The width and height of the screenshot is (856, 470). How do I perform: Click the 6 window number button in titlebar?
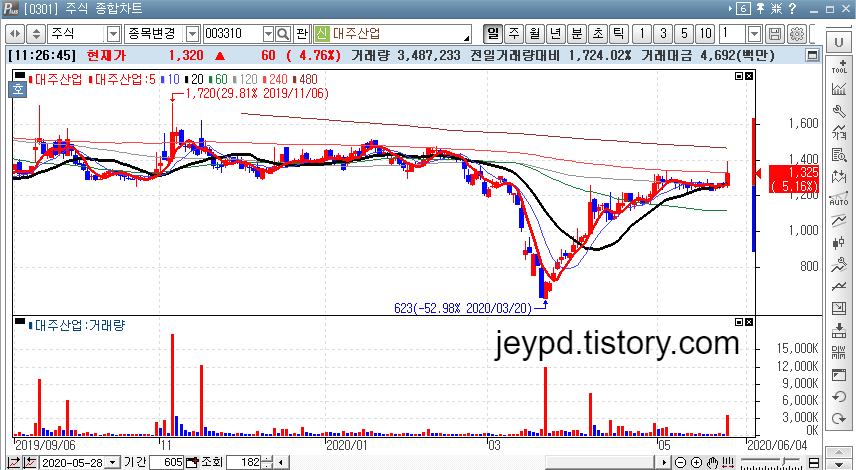pyautogui.click(x=744, y=9)
